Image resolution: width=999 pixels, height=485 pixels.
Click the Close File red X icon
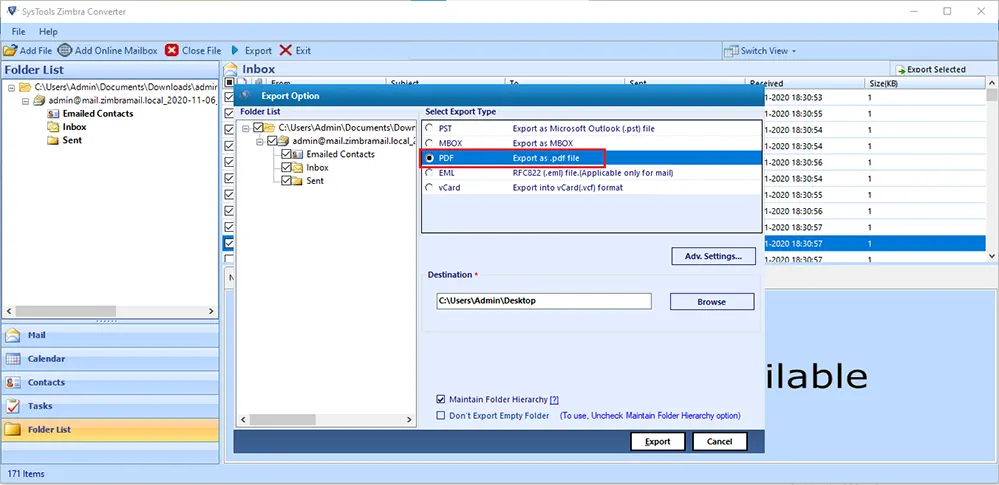click(x=171, y=50)
